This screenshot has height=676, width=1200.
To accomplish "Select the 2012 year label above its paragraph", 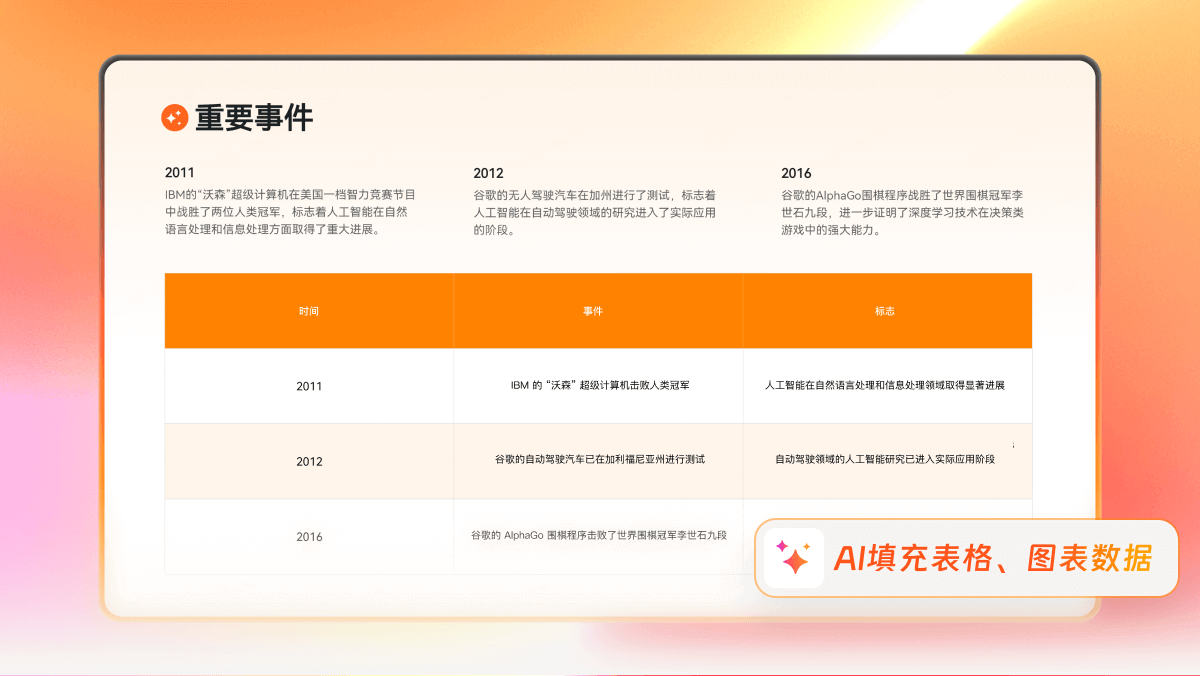I will (489, 172).
